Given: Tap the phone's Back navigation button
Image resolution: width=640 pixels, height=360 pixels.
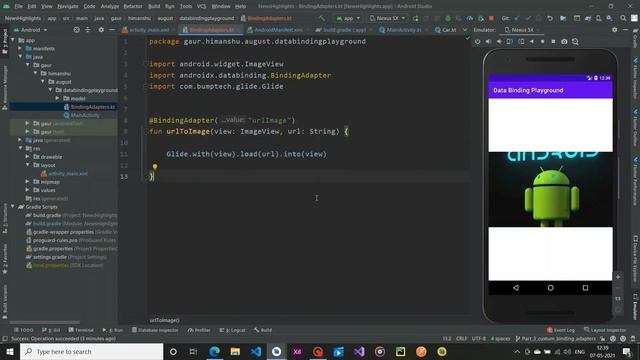Looking at the screenshot, I should [x=516, y=288].
